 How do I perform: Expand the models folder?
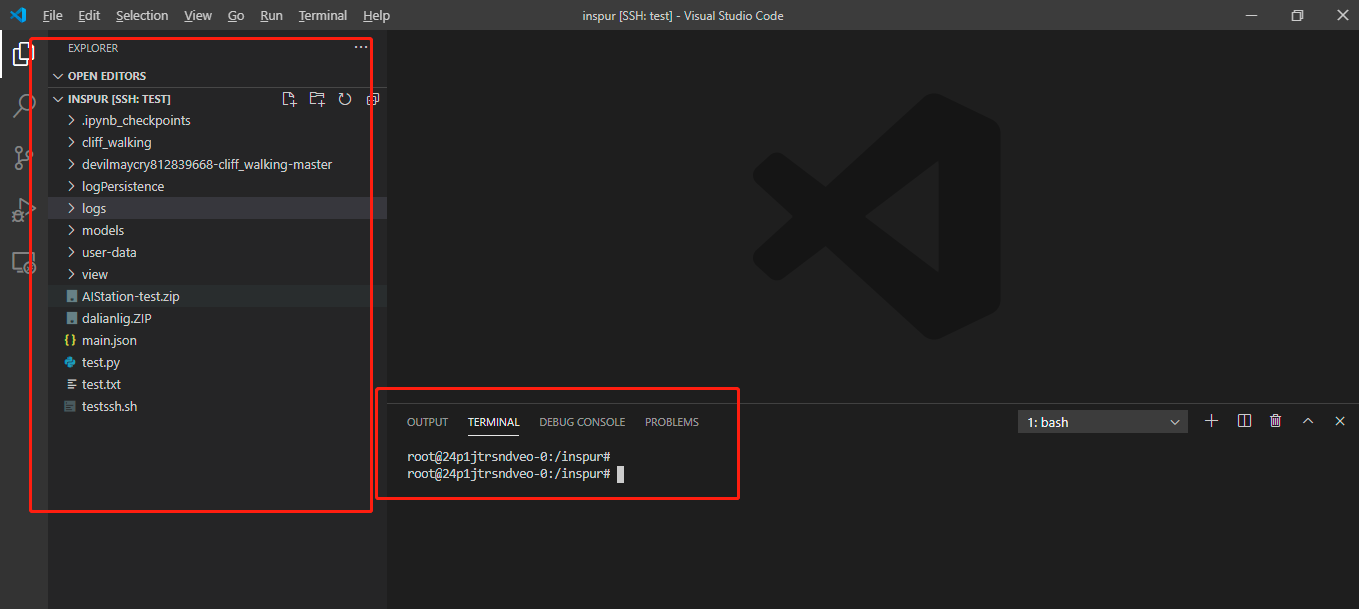pos(102,230)
